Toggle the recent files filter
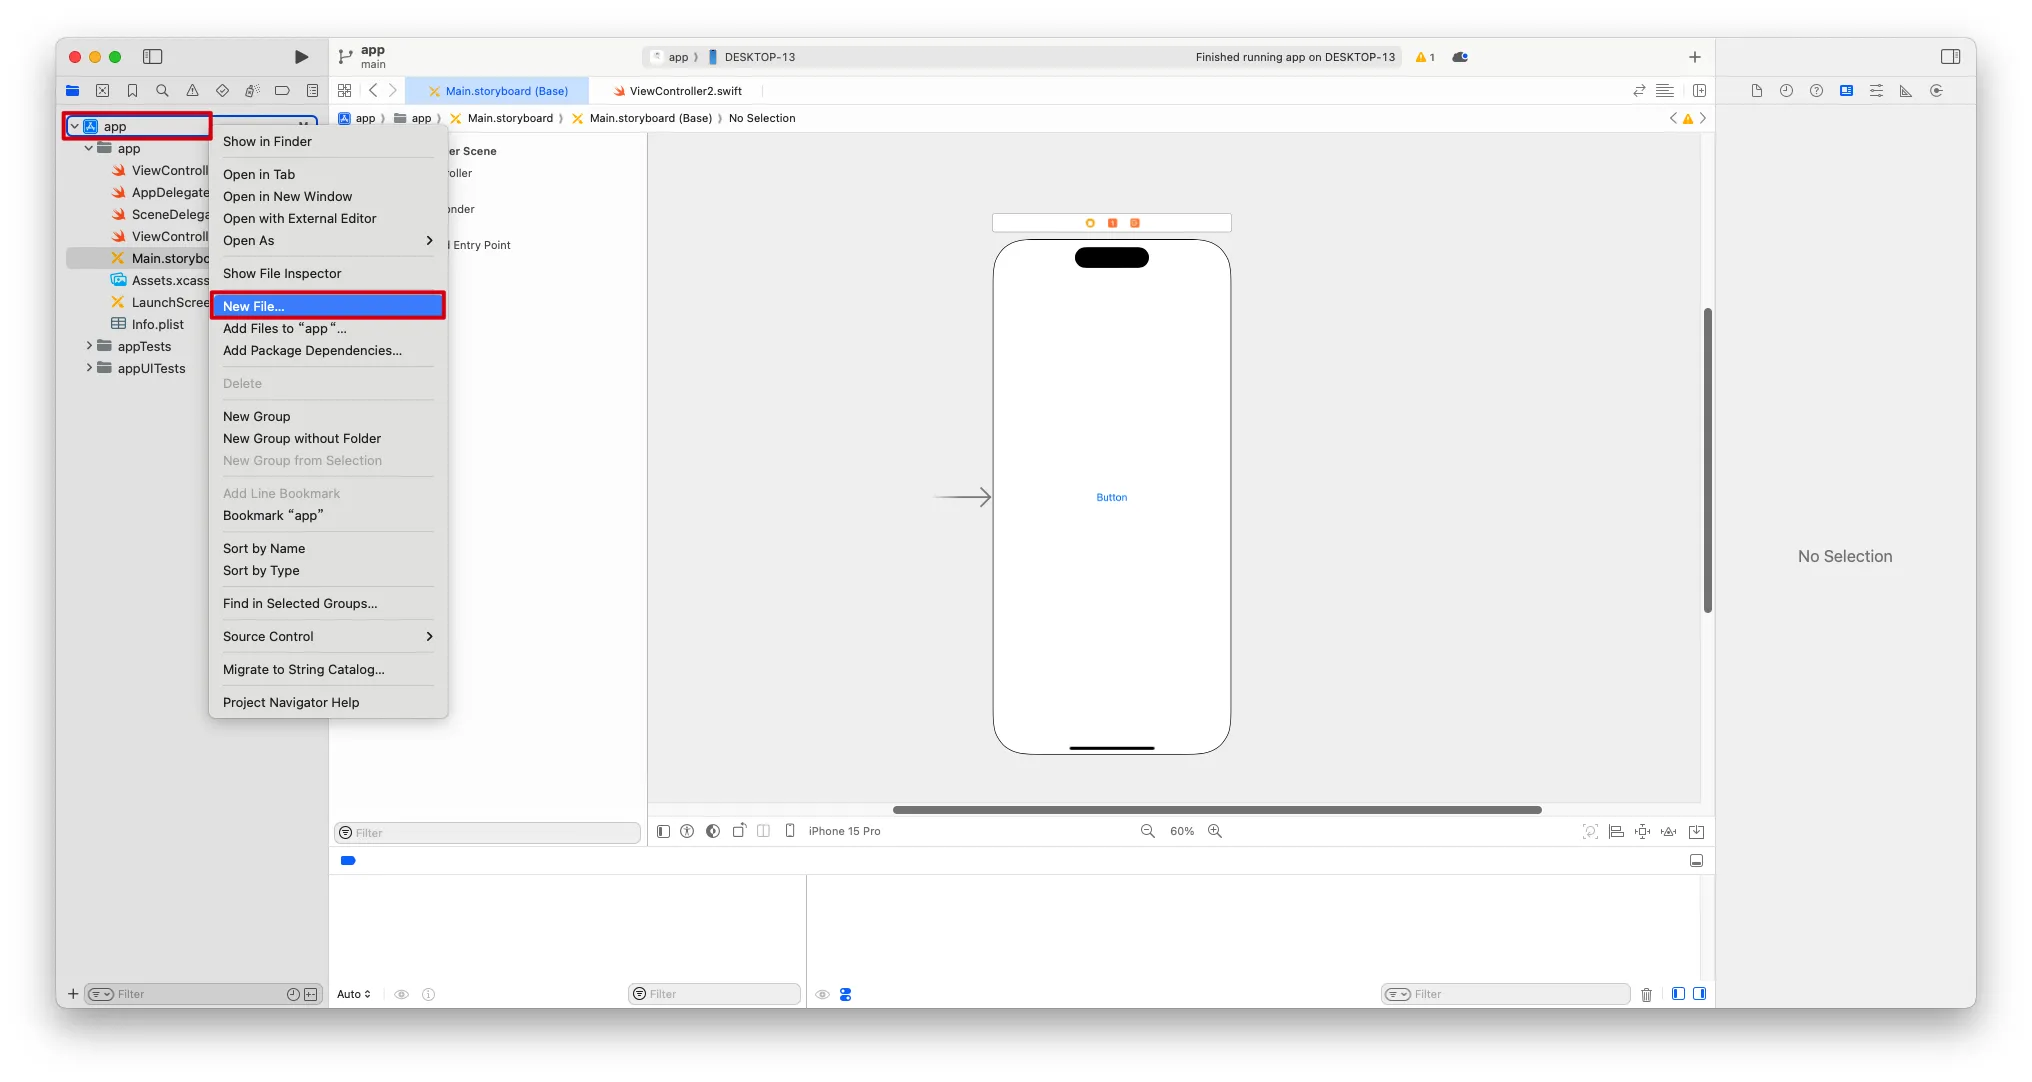This screenshot has width=2032, height=1082. coord(293,994)
